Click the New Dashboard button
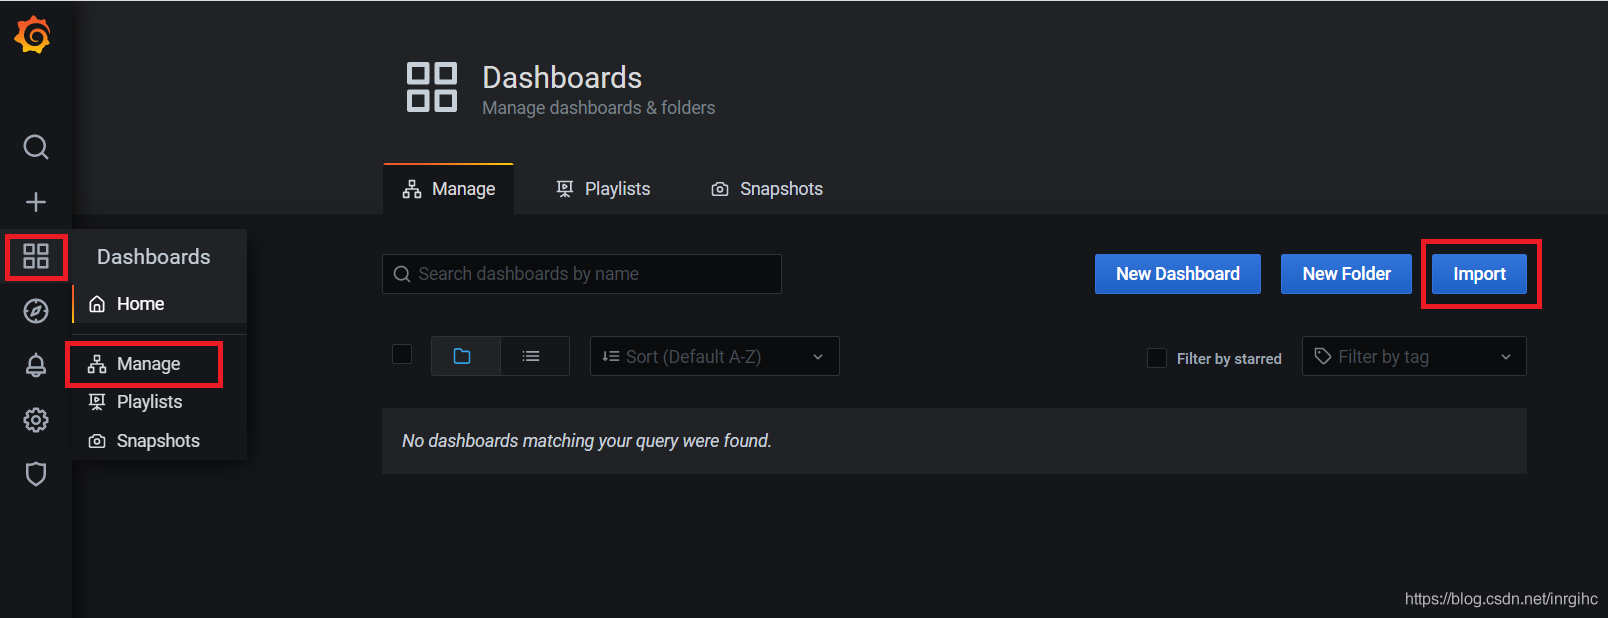This screenshot has width=1608, height=618. point(1177,274)
